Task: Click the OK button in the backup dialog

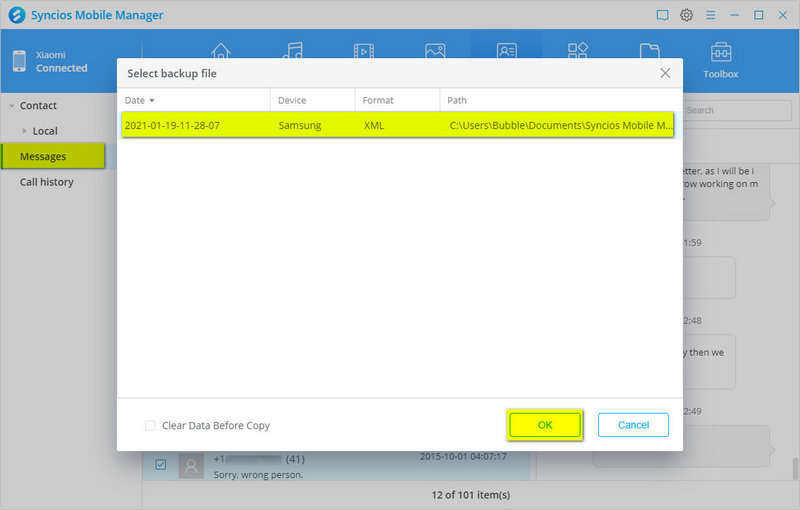Action: pos(545,425)
